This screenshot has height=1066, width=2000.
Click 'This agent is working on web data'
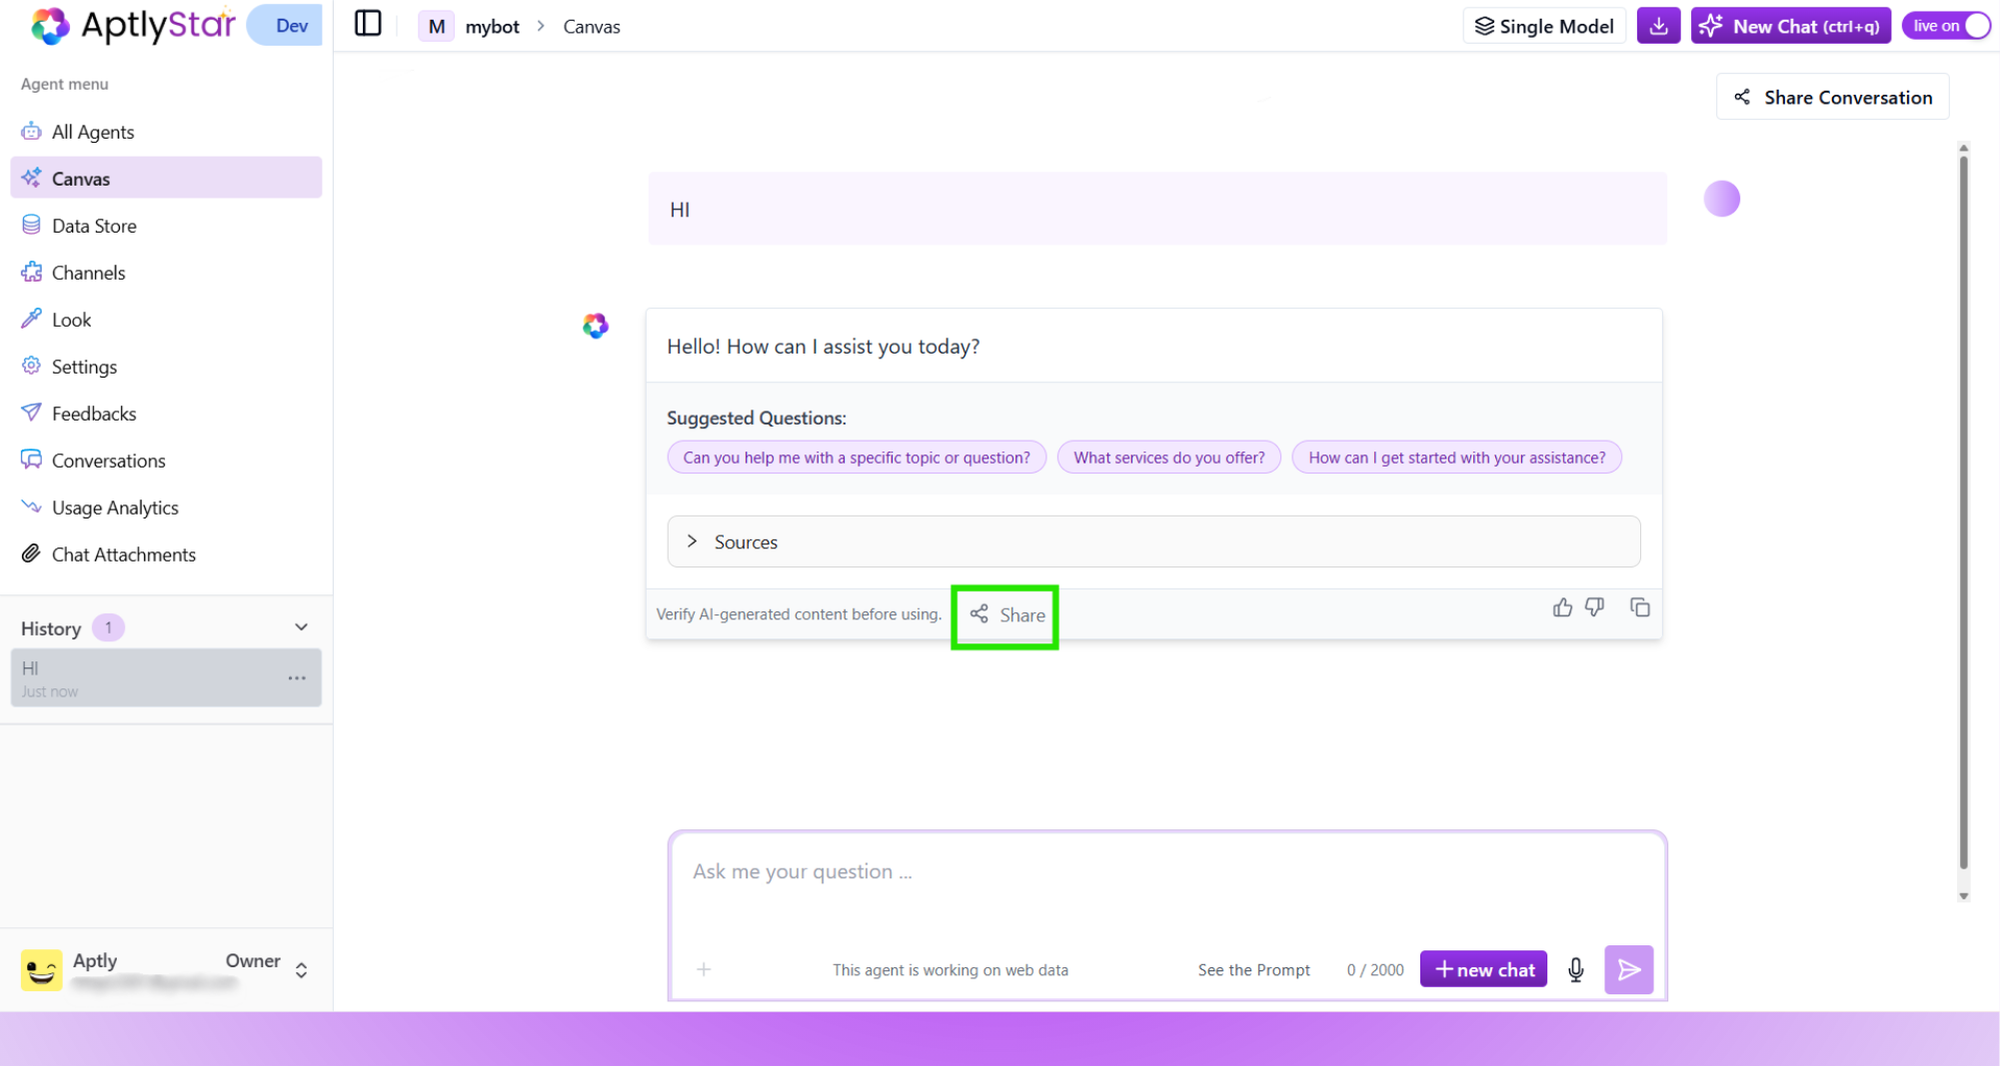click(x=950, y=969)
